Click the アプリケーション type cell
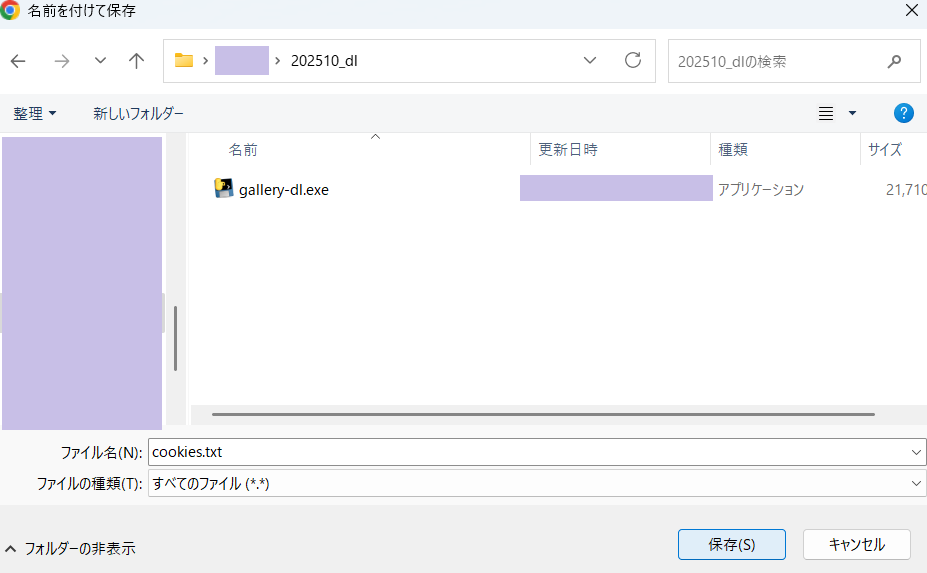The image size is (927, 573). (x=761, y=189)
